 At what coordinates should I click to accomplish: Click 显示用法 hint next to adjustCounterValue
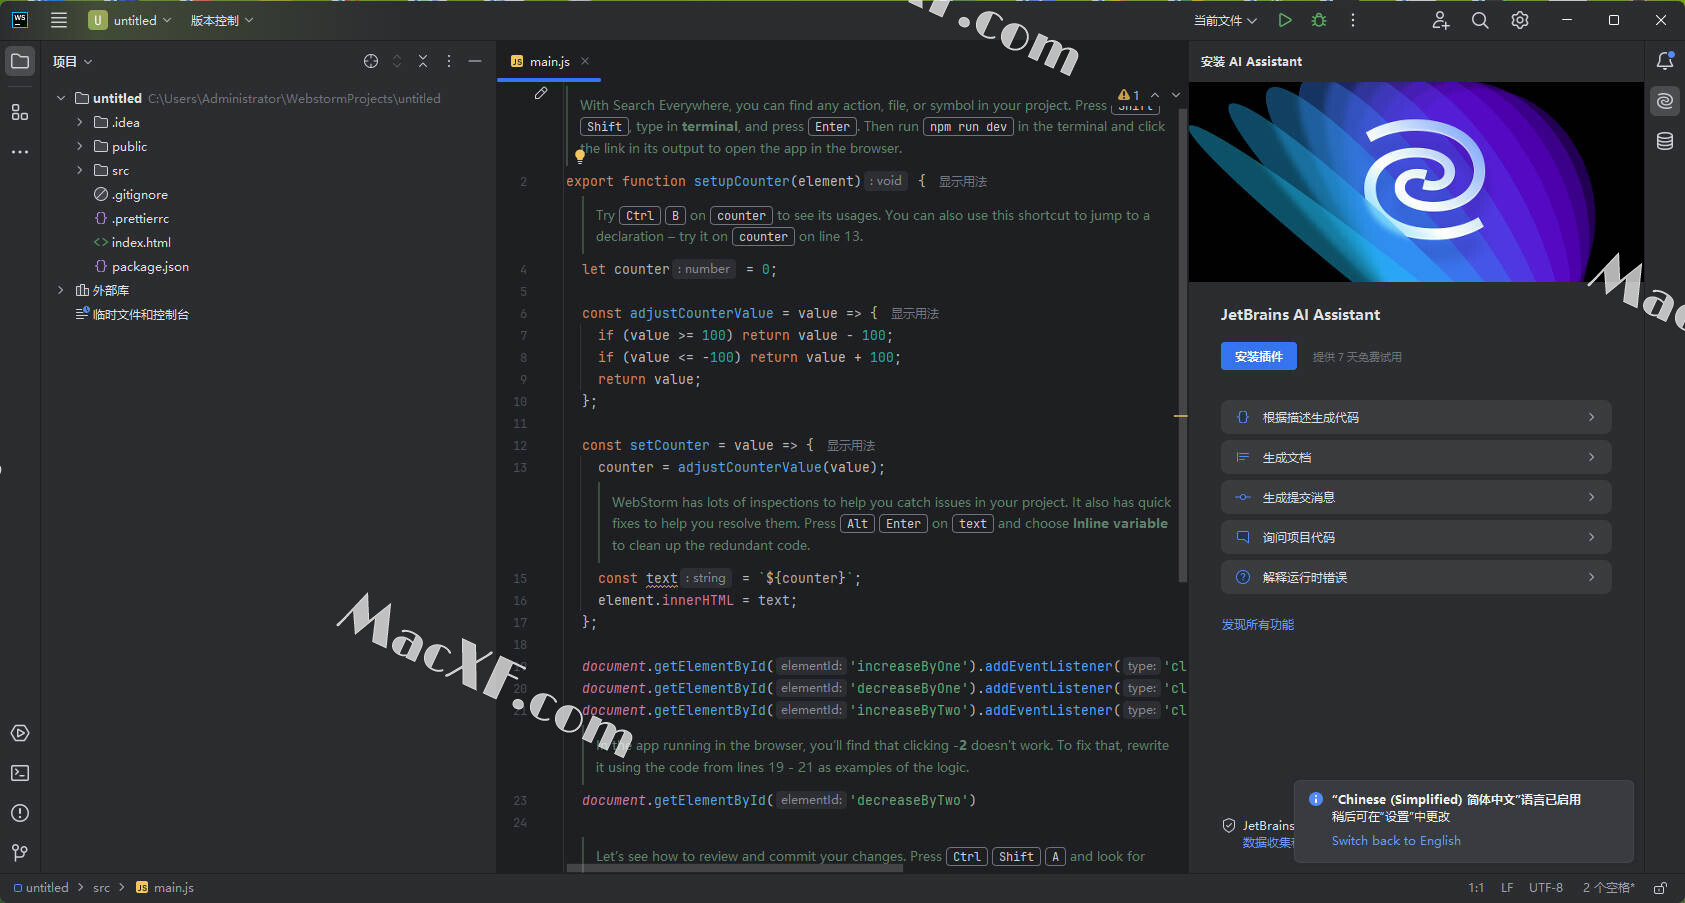click(915, 313)
